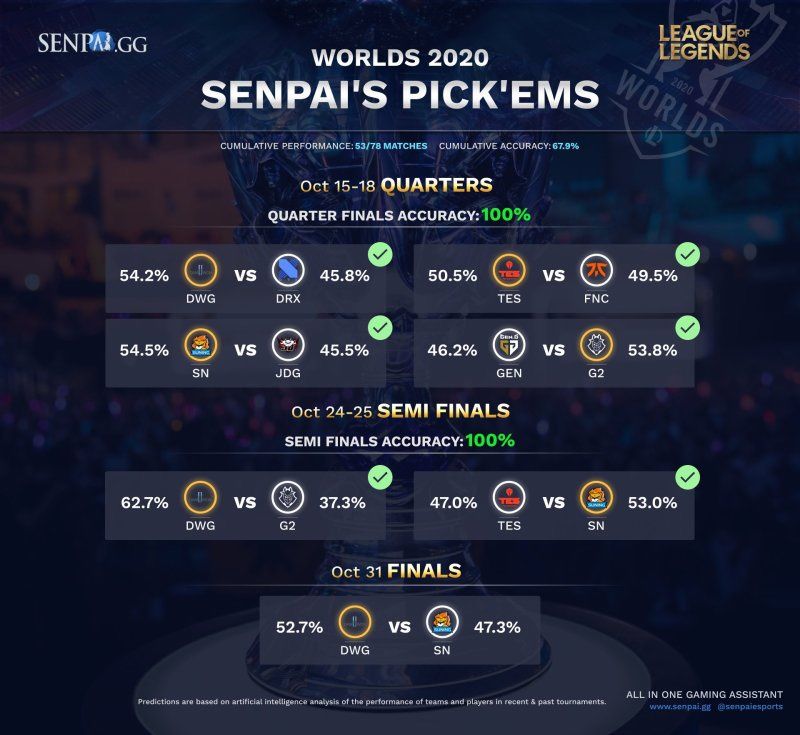Select the JDG team logo
Screen dimensions: 800x735
[288, 345]
